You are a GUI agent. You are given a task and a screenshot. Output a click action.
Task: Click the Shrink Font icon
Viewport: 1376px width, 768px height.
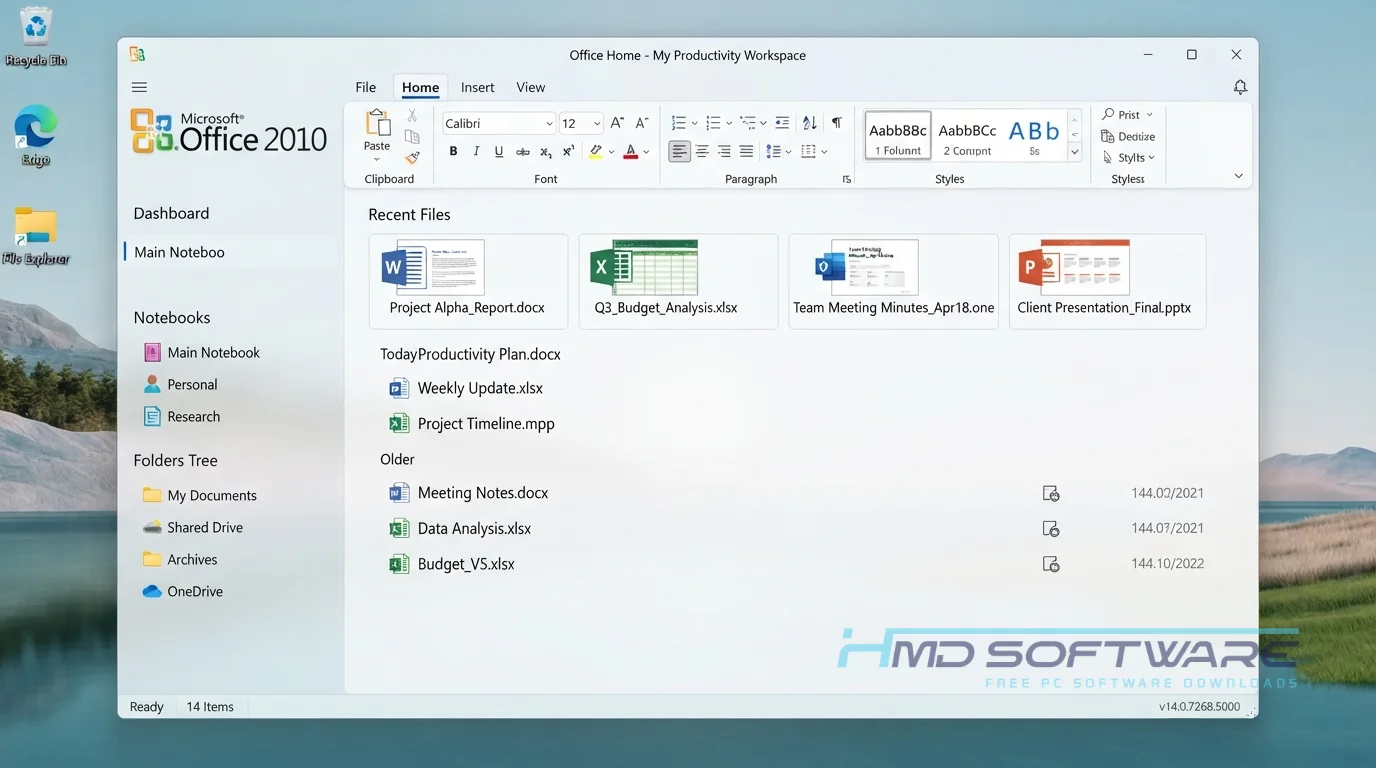642,123
